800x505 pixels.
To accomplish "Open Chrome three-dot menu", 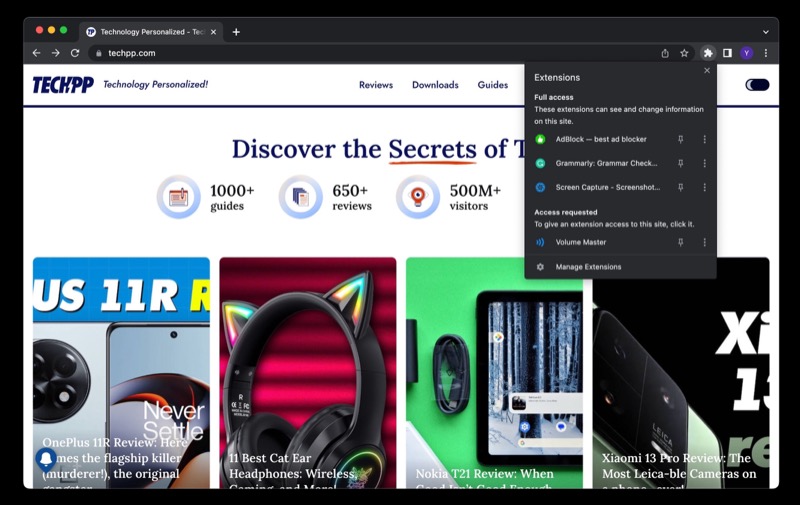I will click(x=766, y=53).
